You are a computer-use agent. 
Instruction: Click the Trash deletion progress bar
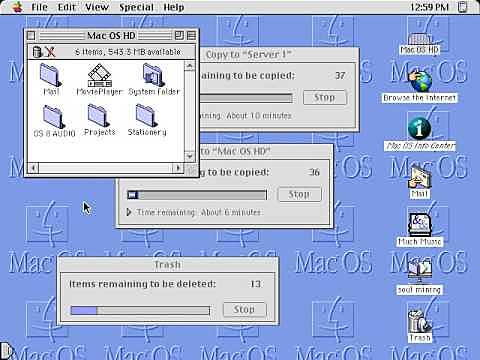coord(140,311)
